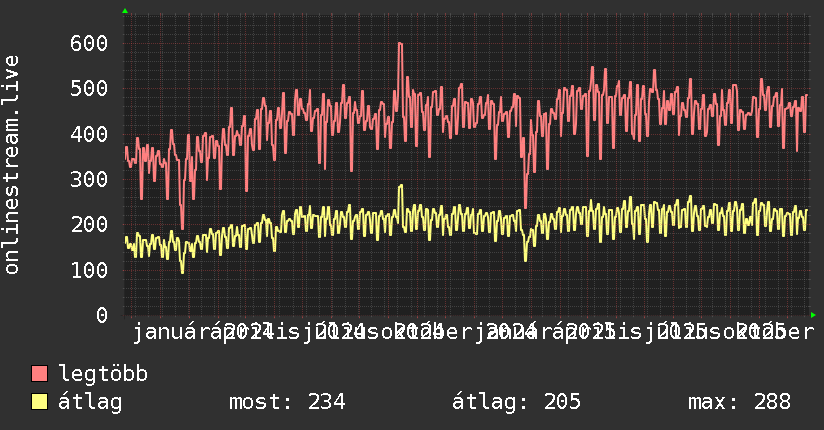Click the tallest pink peak near 600
This screenshot has width=824, height=430.
point(400,44)
